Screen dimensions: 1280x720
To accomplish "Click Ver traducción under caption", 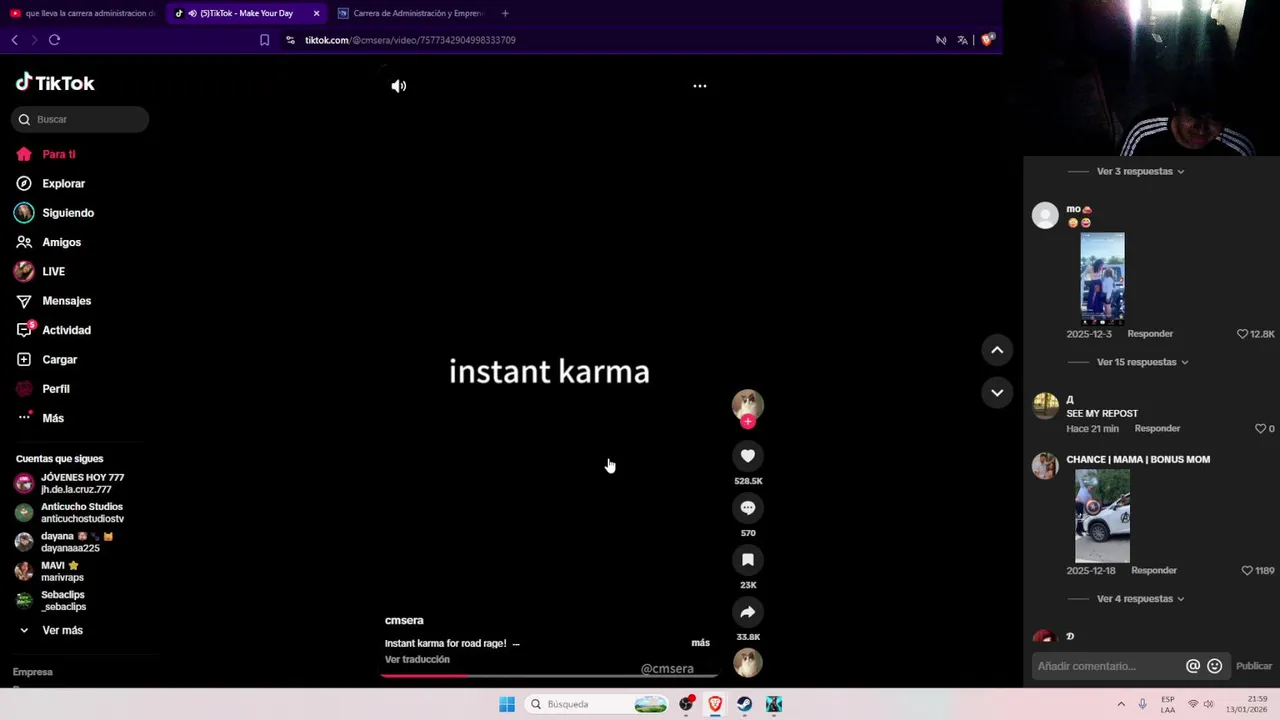I will (417, 660).
